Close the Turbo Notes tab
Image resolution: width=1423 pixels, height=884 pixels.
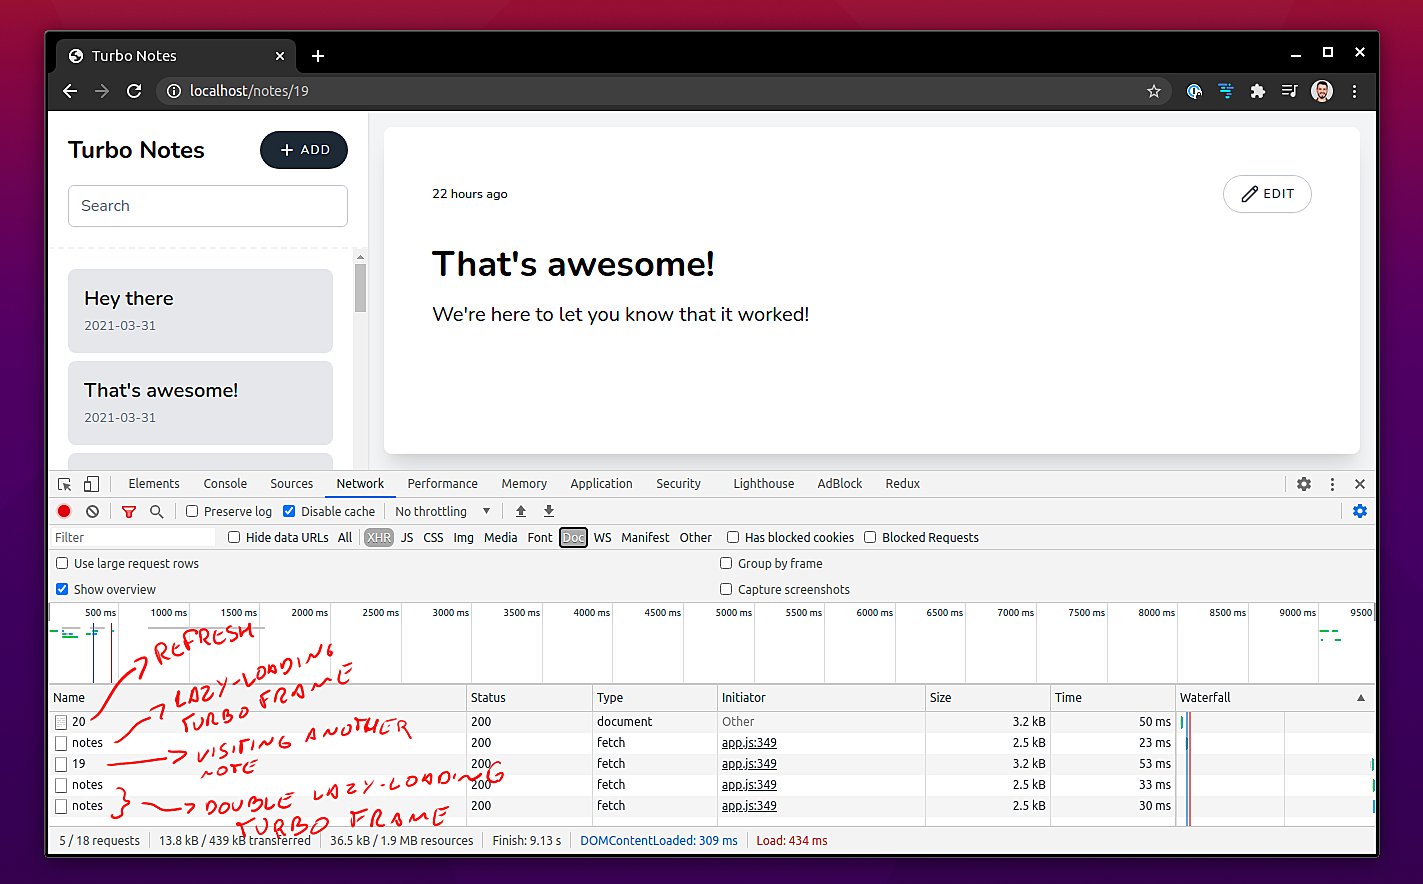coord(280,56)
